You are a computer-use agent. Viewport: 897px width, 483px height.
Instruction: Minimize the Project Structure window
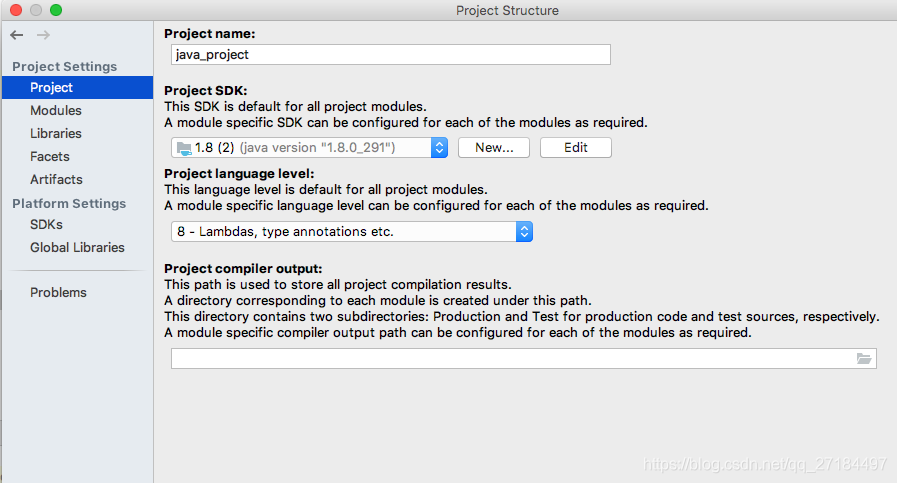pos(35,10)
